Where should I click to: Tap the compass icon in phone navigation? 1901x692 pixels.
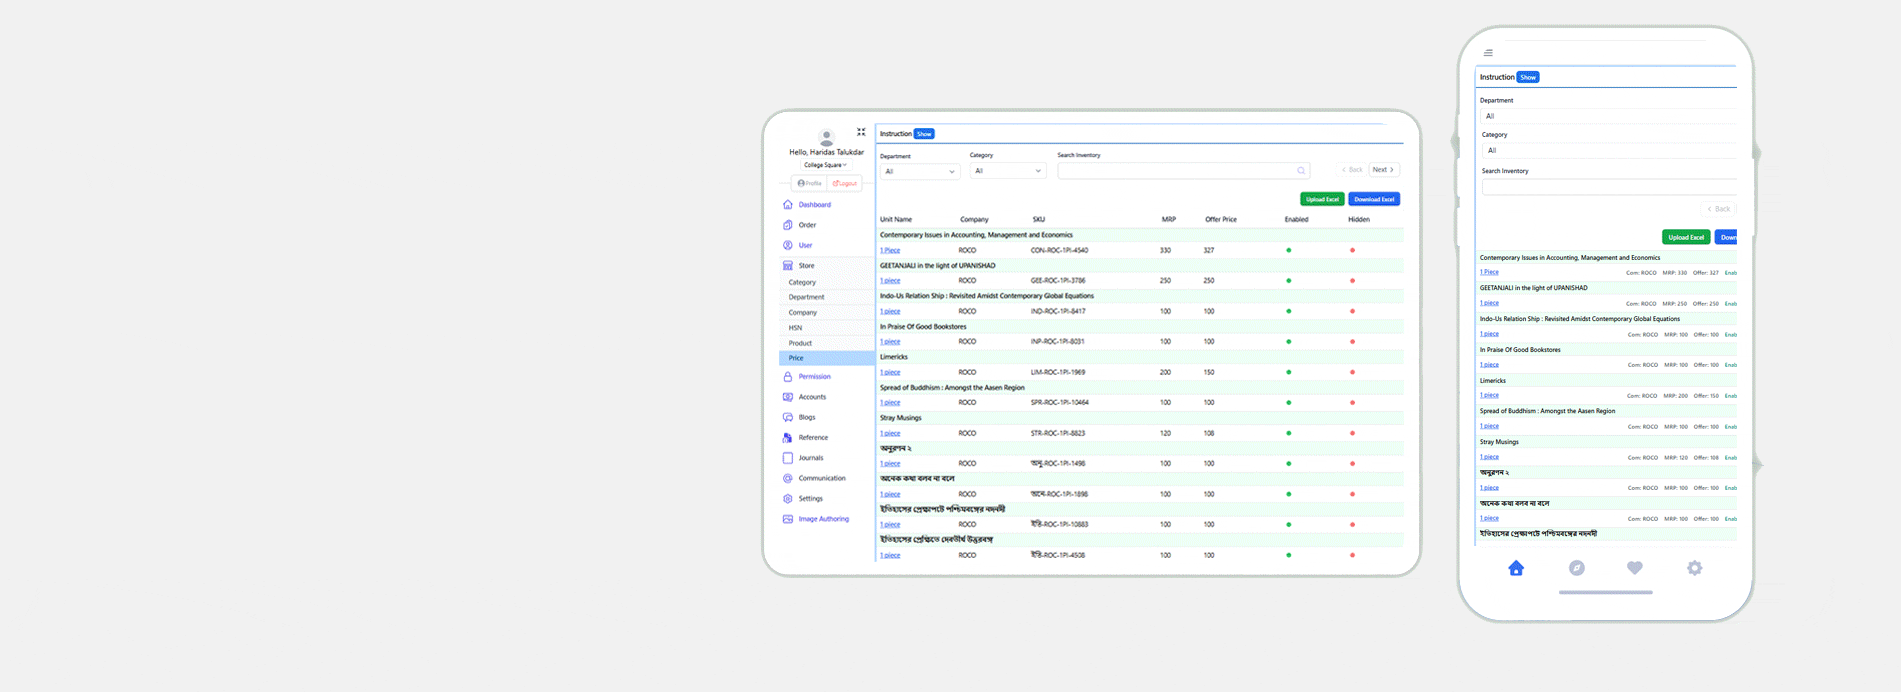coord(1577,568)
